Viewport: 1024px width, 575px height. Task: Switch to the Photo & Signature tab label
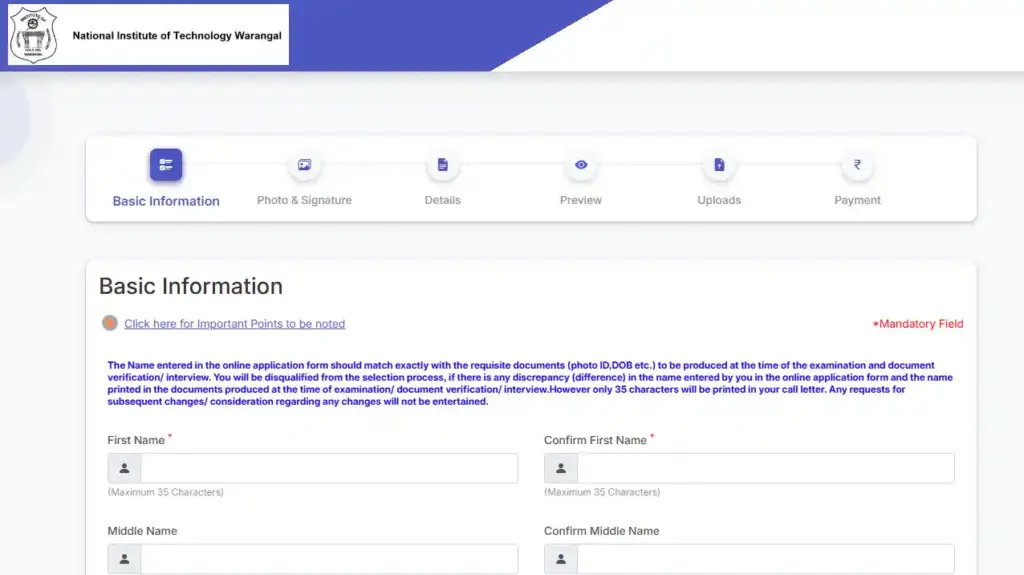coord(304,200)
